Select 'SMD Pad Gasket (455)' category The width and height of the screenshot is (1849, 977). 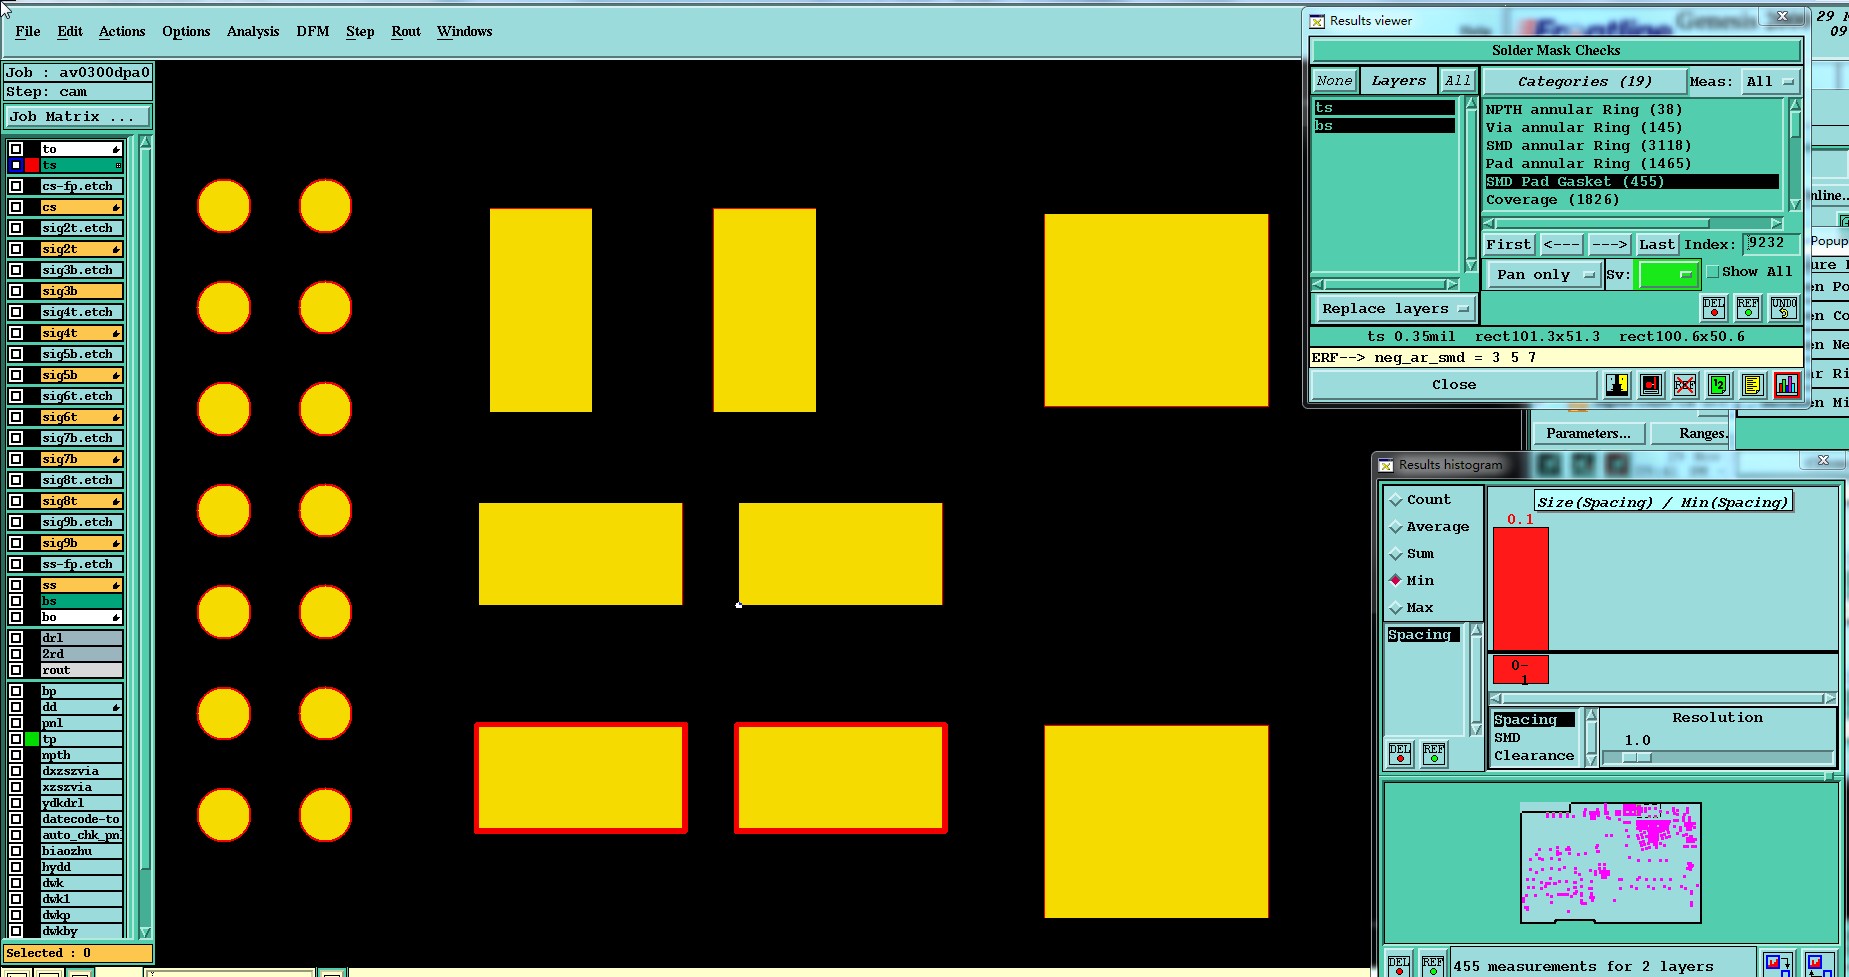click(x=1632, y=182)
